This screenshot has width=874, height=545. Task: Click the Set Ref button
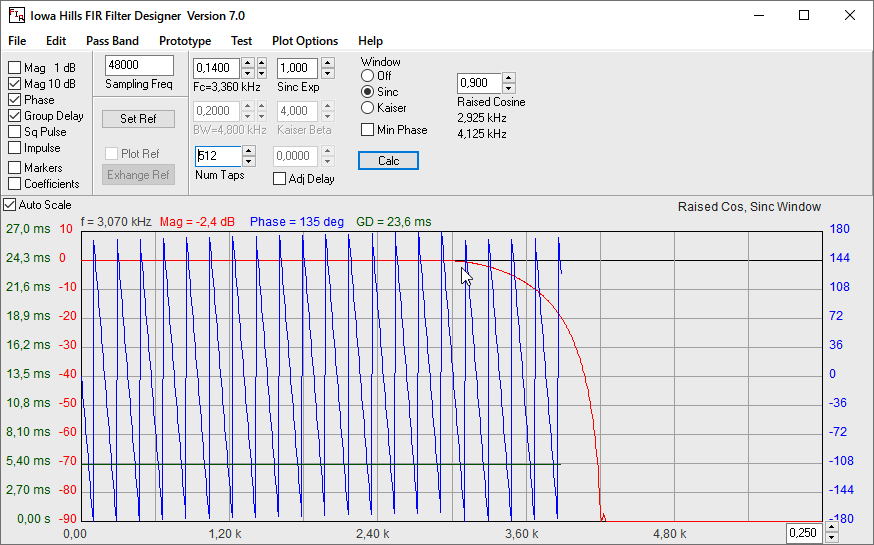coord(138,119)
